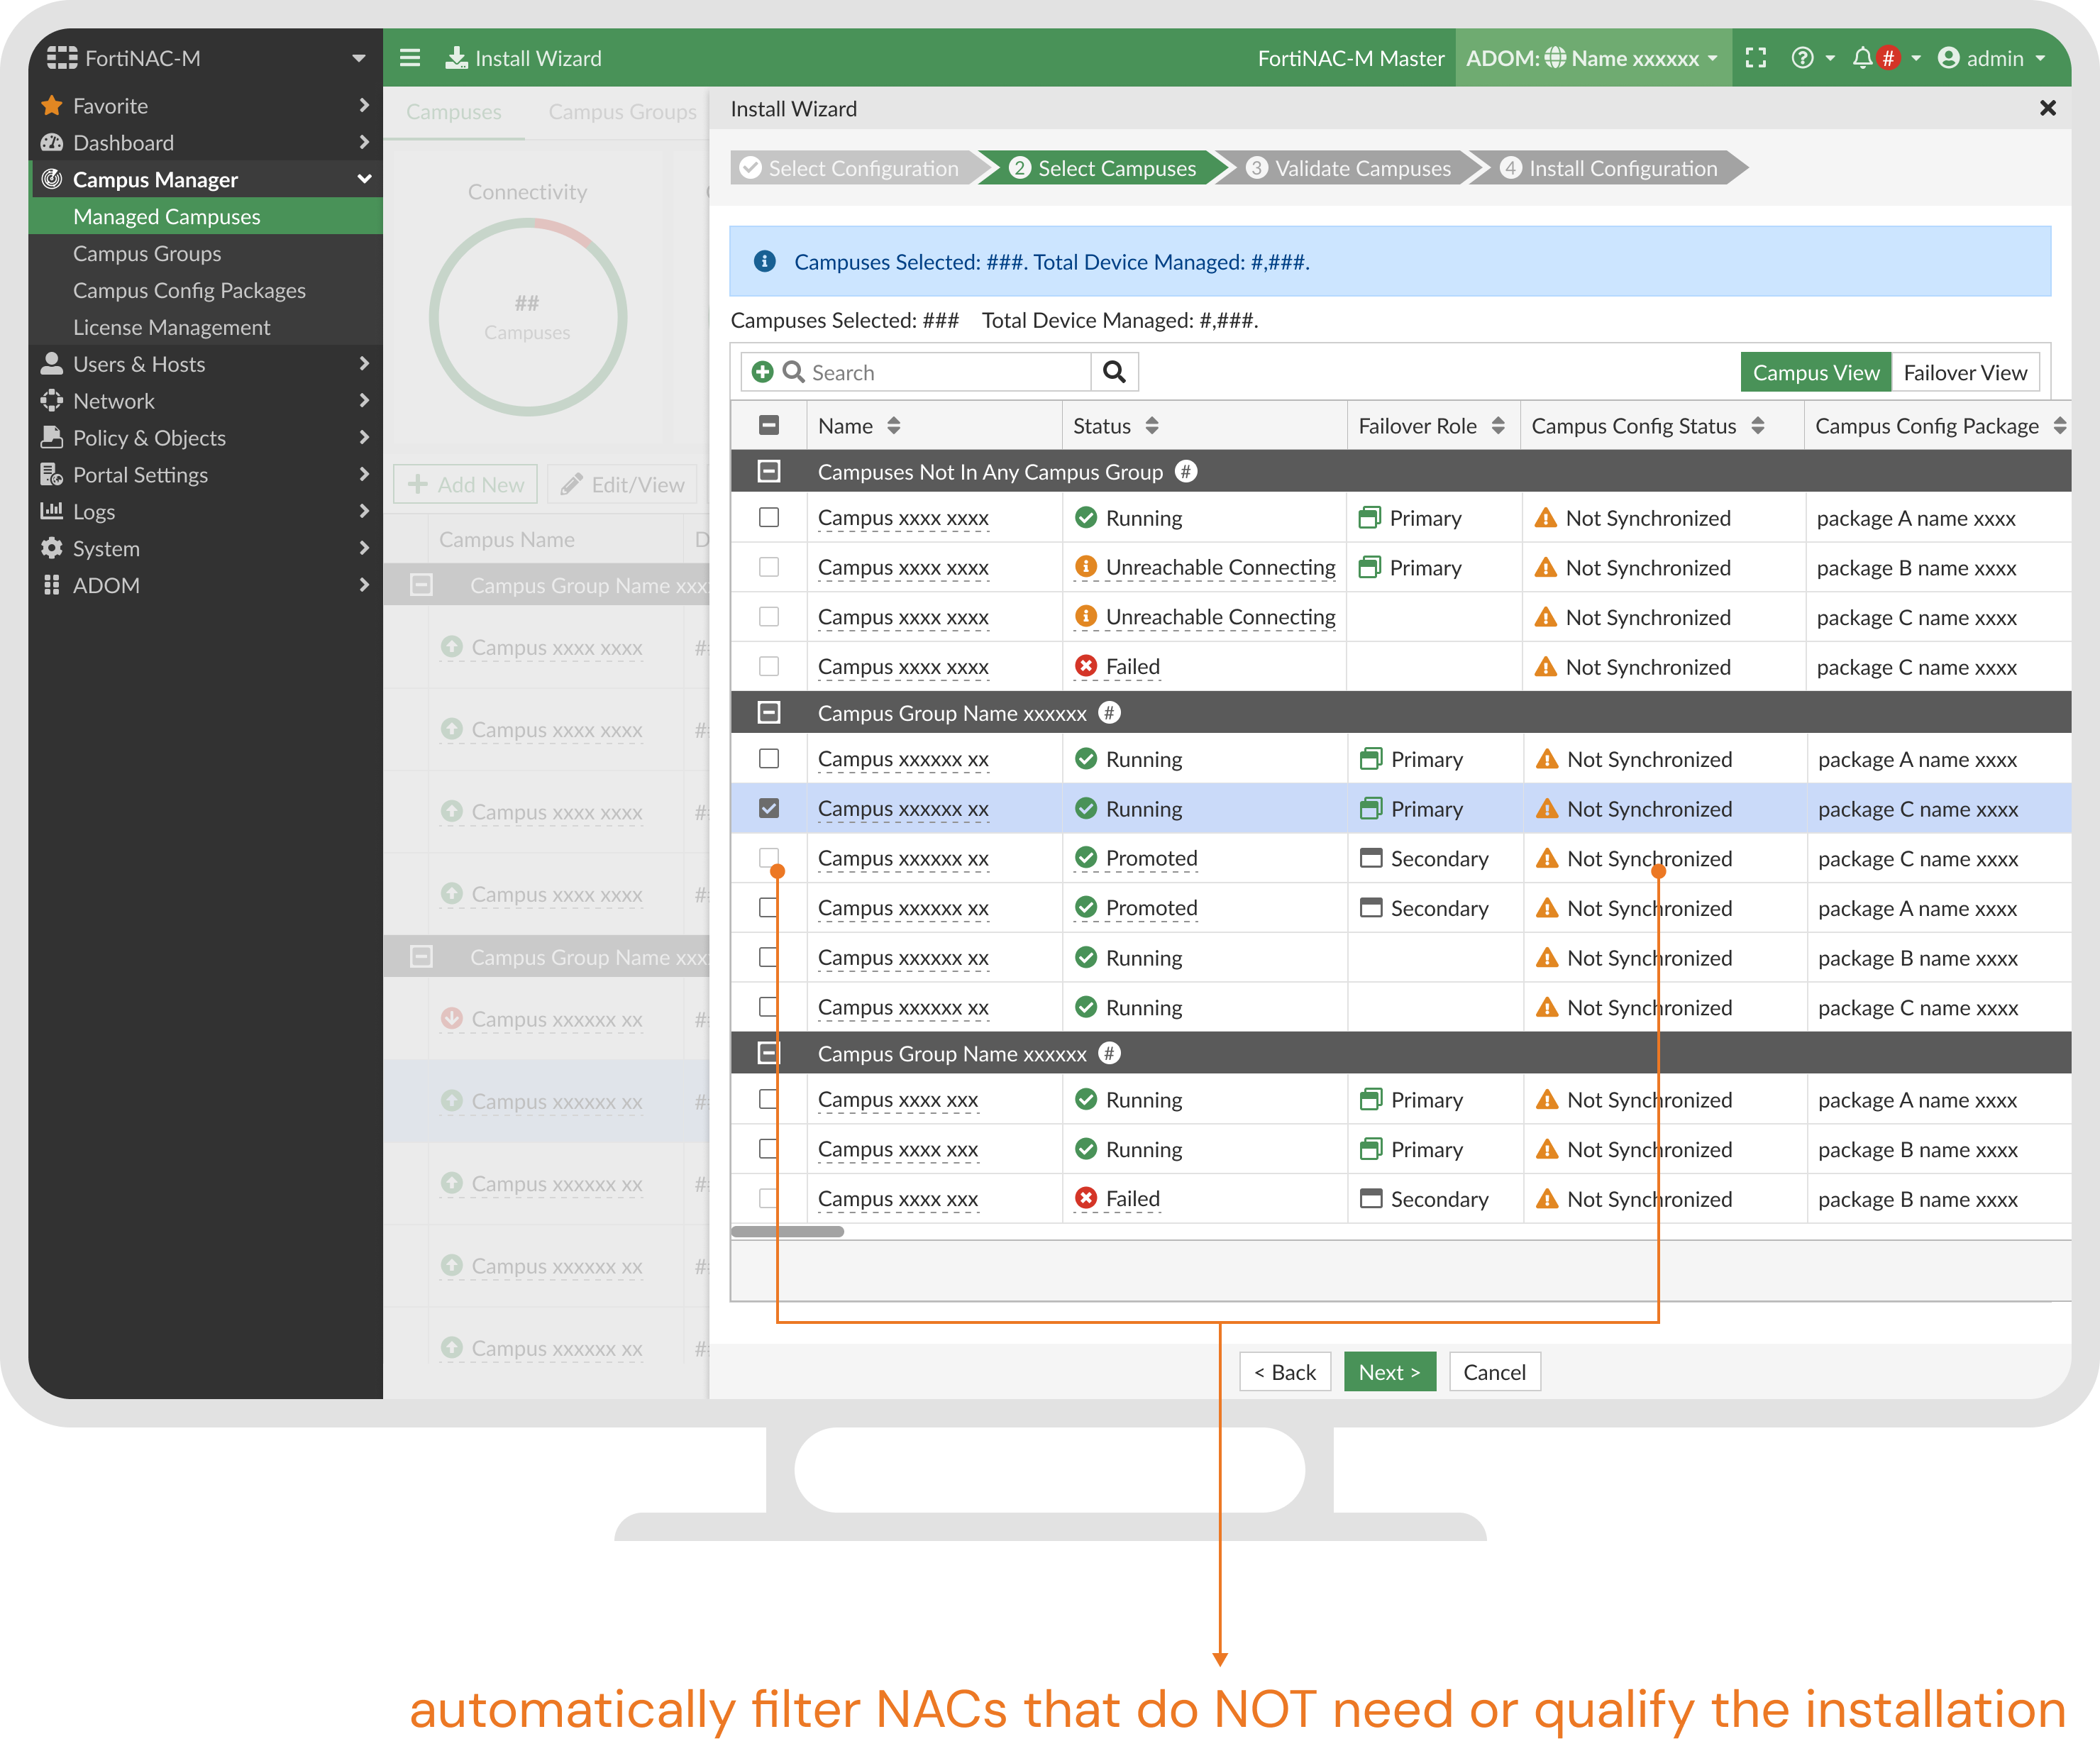Viewport: 2100px width, 1751px height.
Task: Go to Validate Campuses wizard step
Action: 1350,168
